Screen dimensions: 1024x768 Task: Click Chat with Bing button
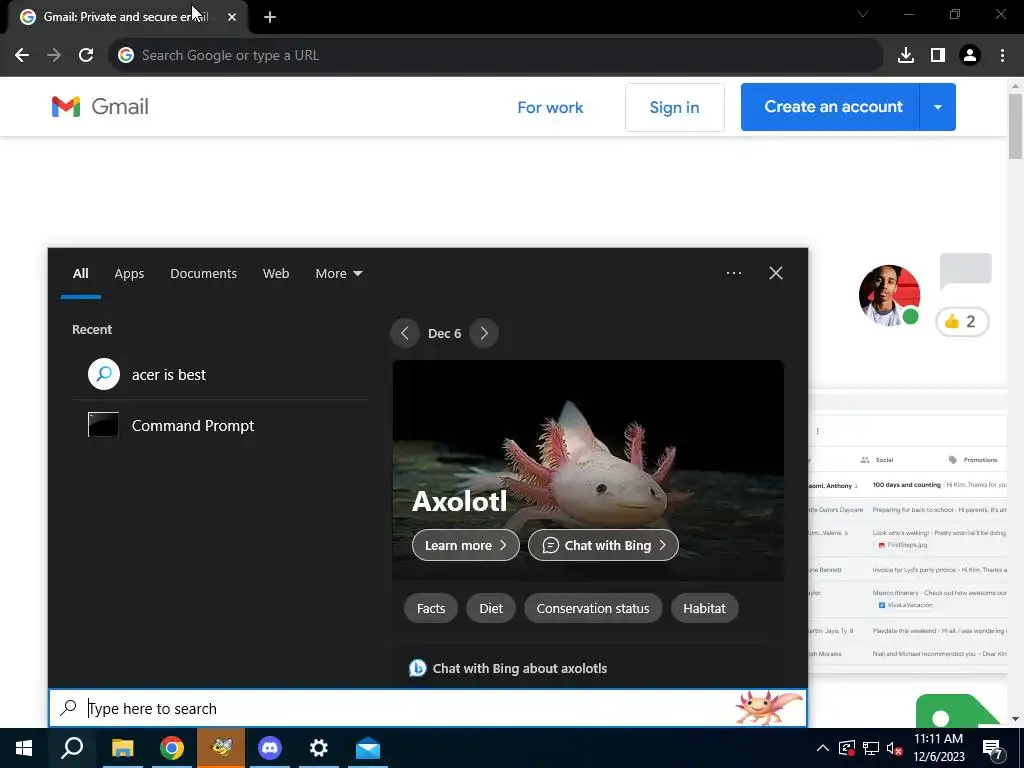coord(603,545)
